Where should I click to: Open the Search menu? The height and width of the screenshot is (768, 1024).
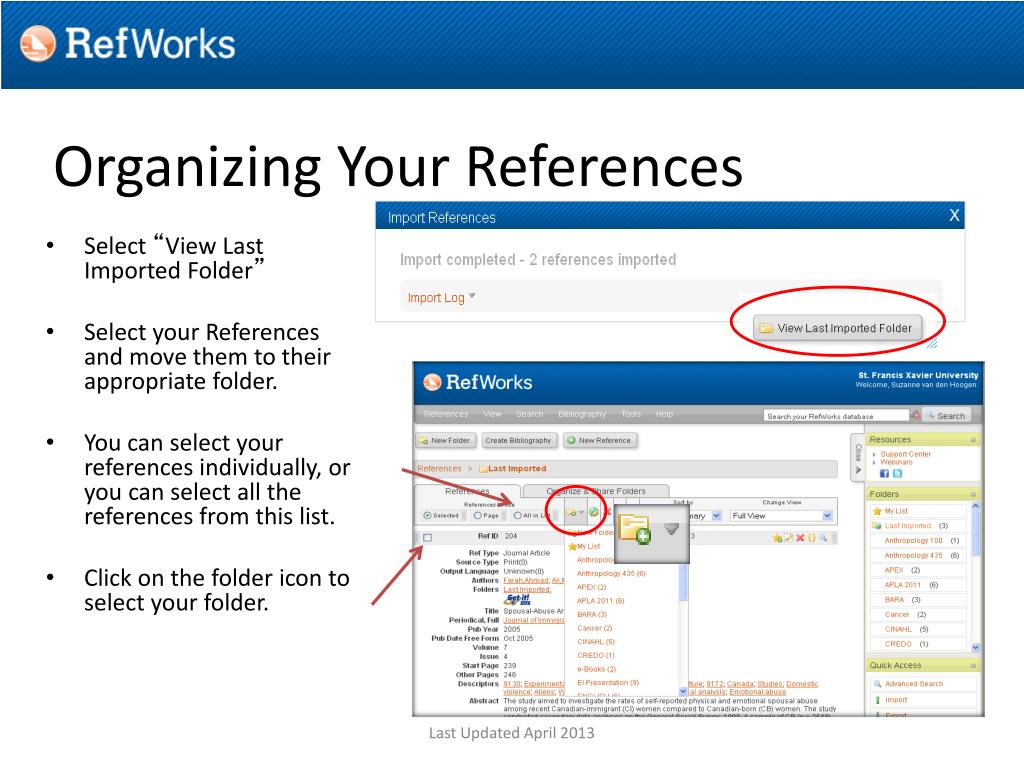(529, 414)
